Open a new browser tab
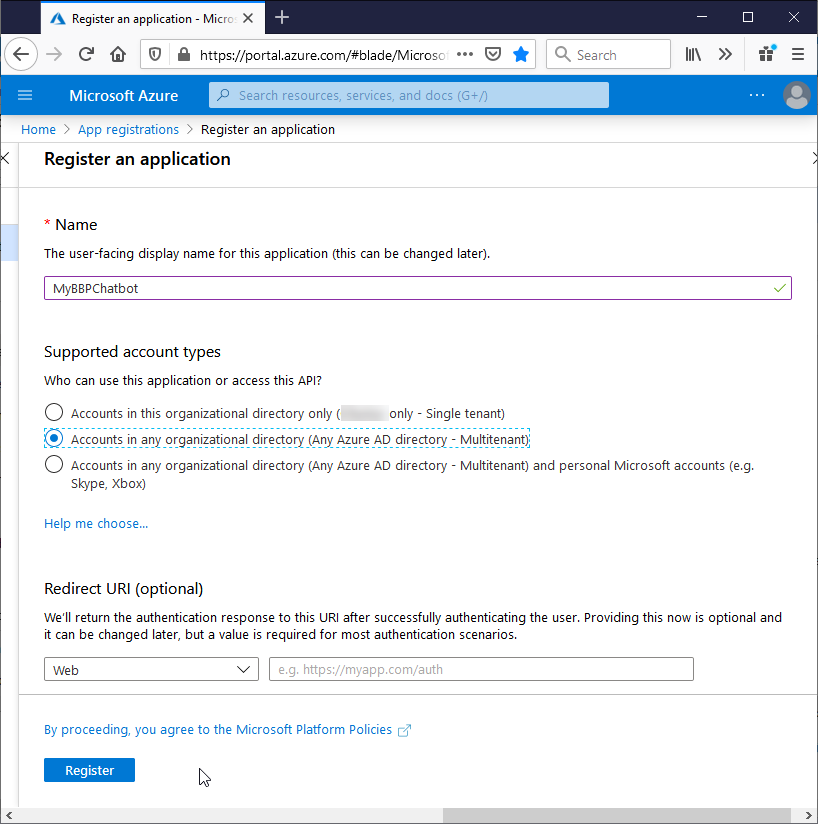818x824 pixels. click(x=282, y=18)
